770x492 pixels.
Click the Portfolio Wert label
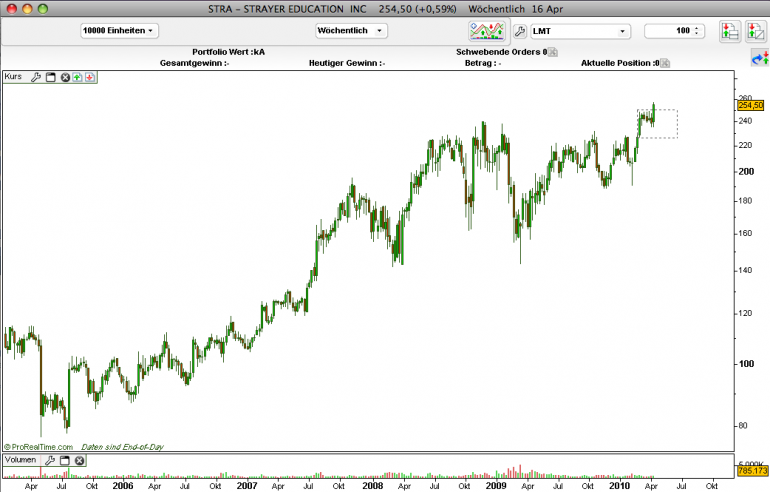coord(228,52)
